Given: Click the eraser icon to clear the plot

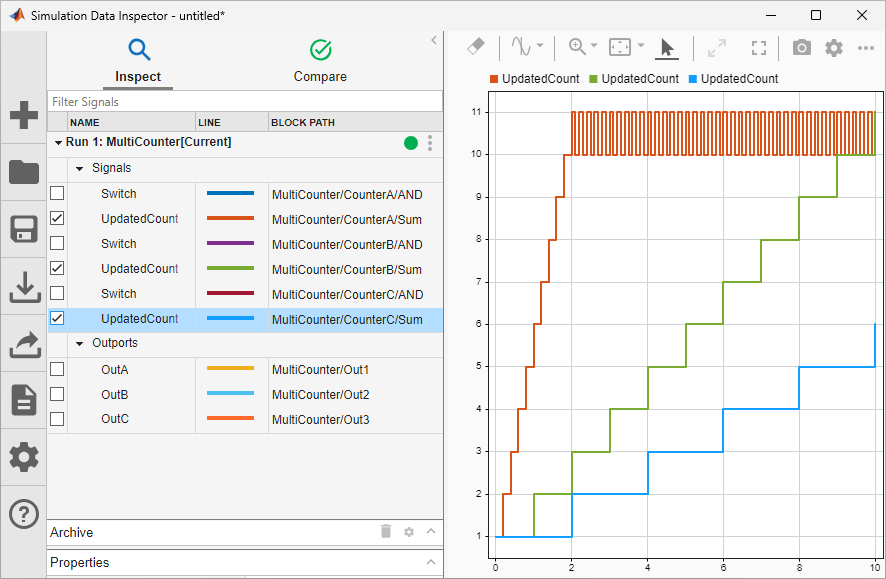Looking at the screenshot, I should (474, 47).
